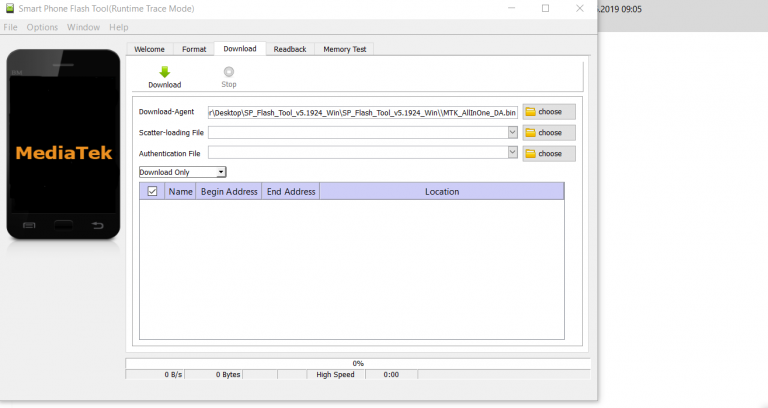
Task: Click the Download-Agent path field
Action: point(362,113)
